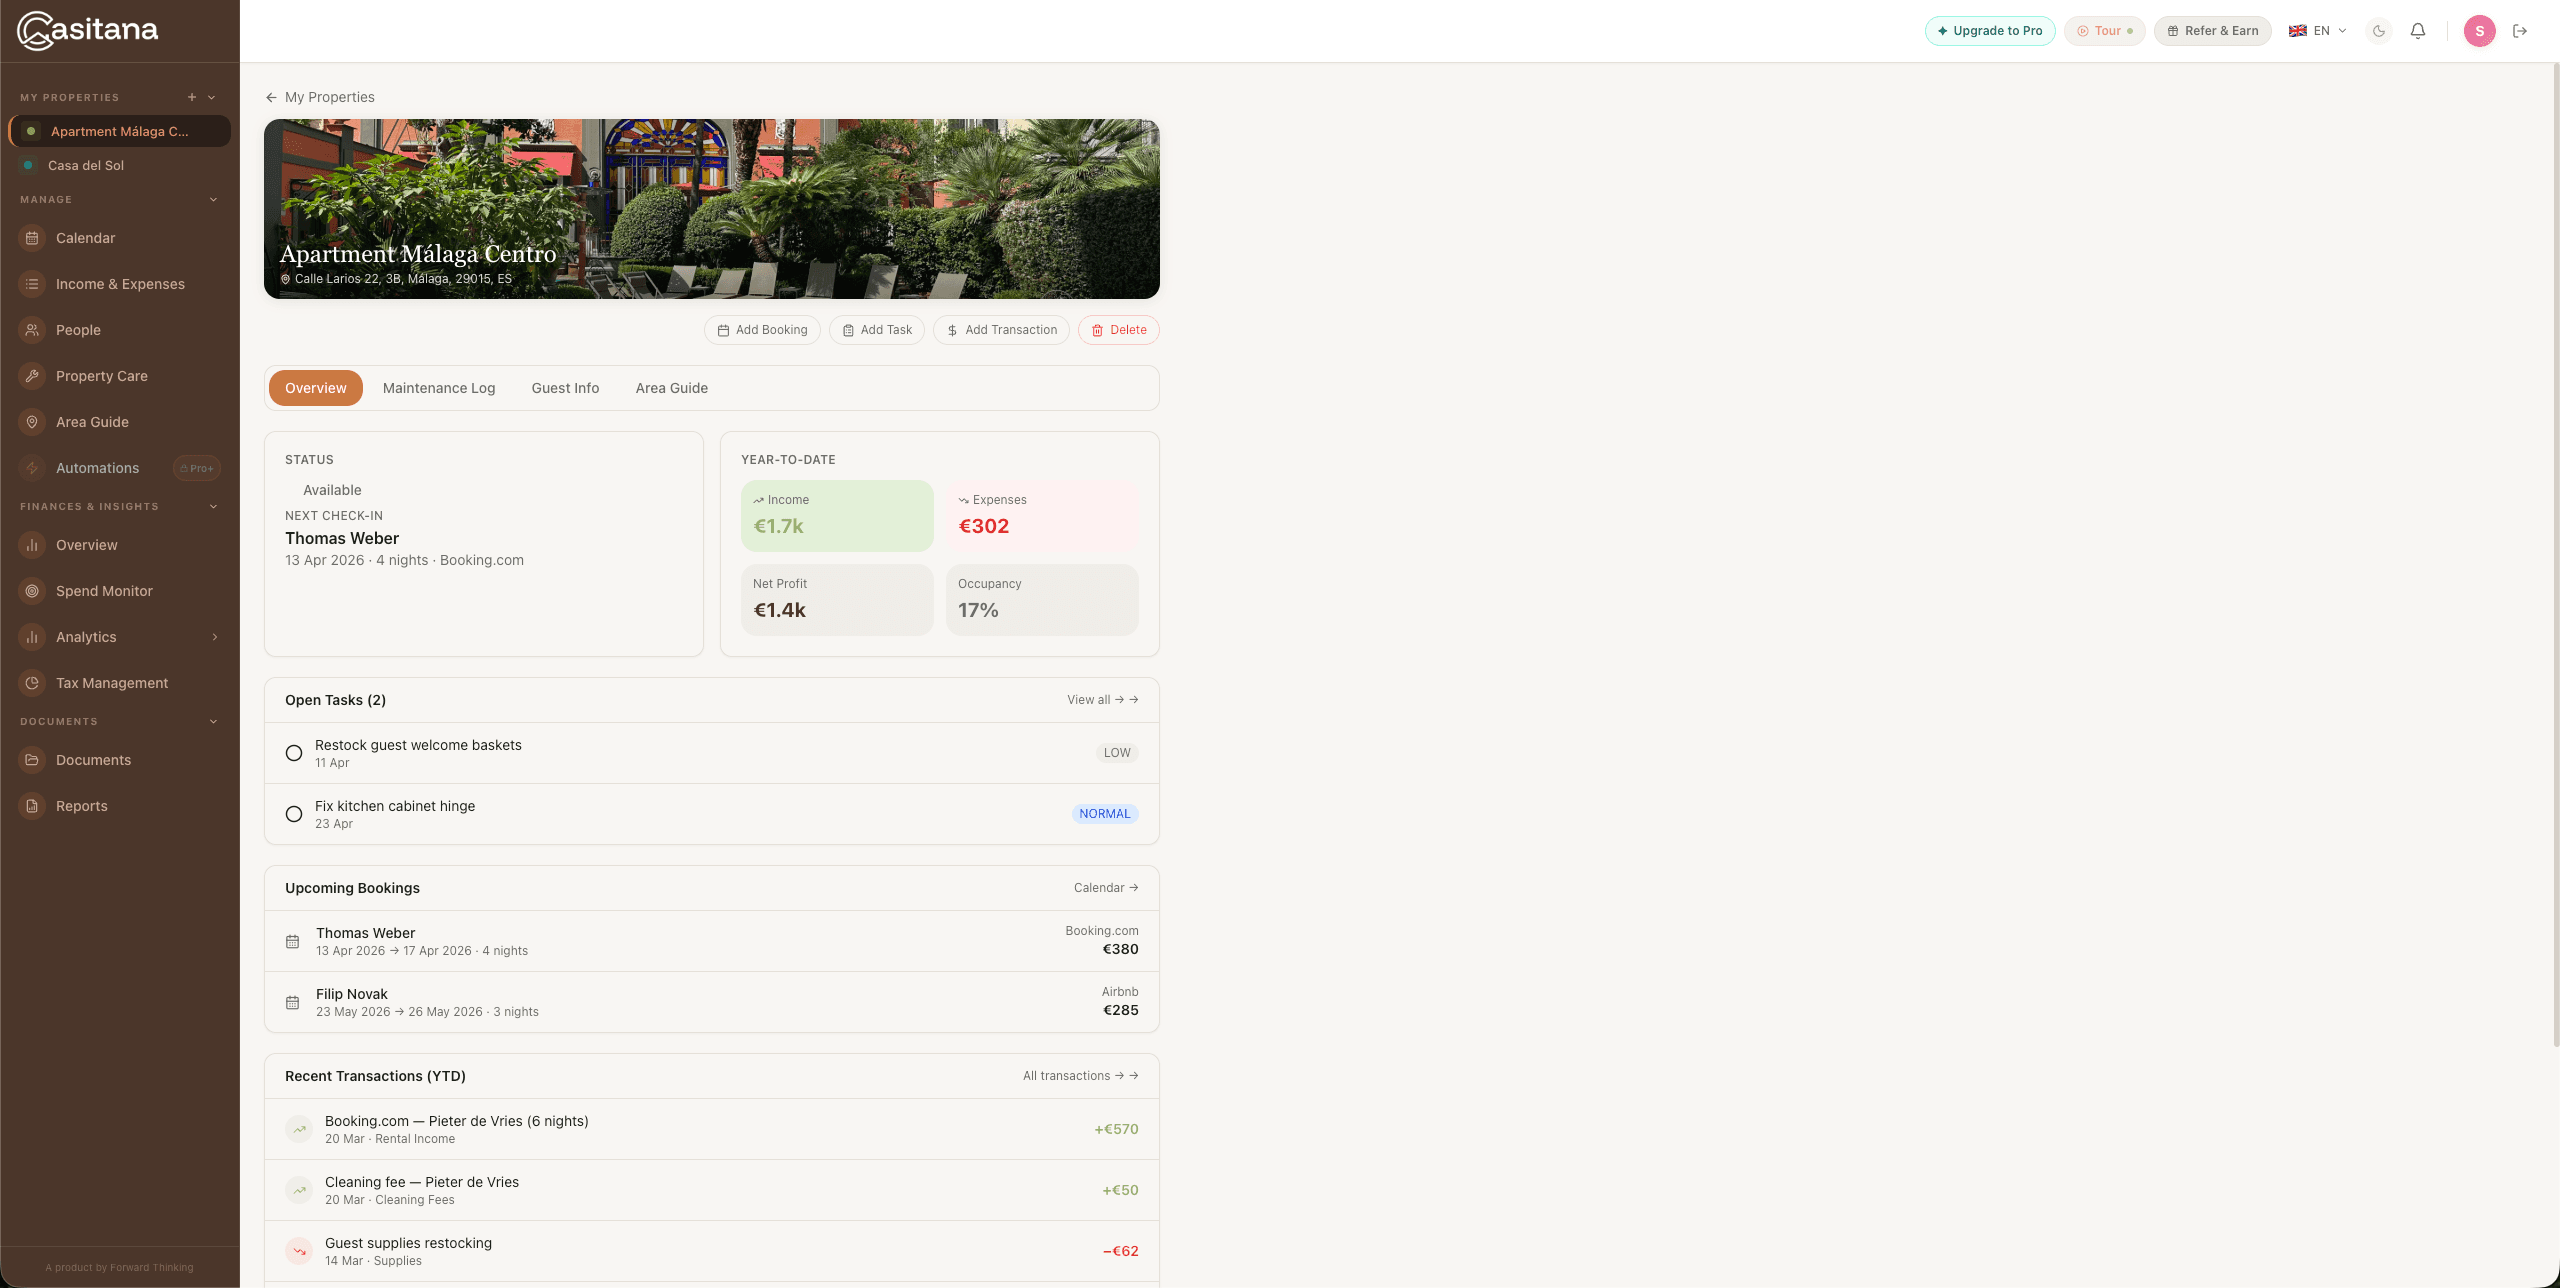Click the Net Profit €1.4k card

click(x=837, y=600)
